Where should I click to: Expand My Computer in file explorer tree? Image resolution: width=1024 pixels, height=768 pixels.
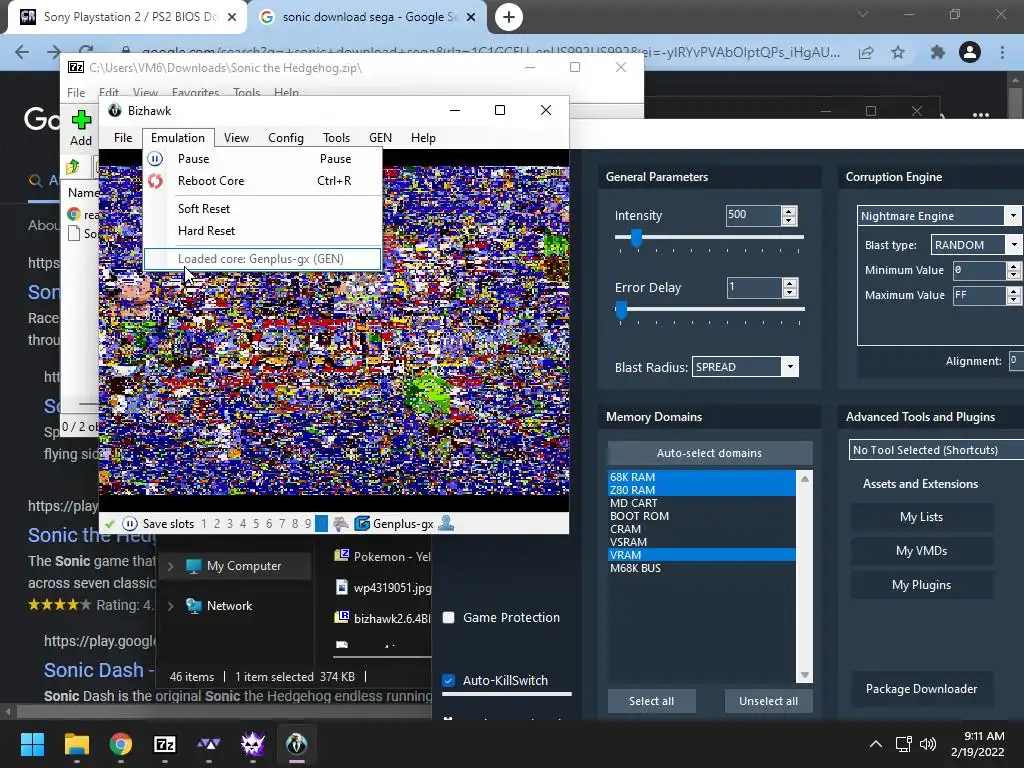click(x=170, y=566)
